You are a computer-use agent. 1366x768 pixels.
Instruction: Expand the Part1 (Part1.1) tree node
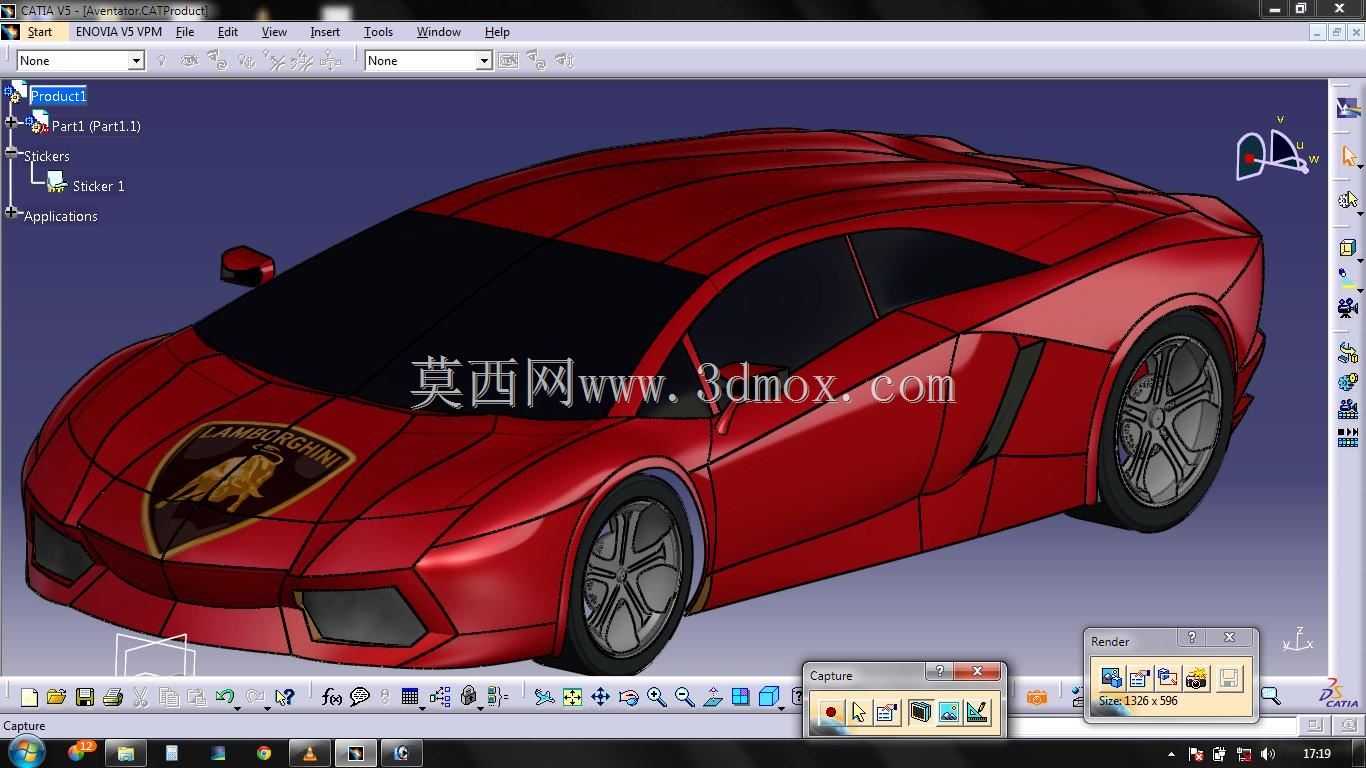pos(11,122)
